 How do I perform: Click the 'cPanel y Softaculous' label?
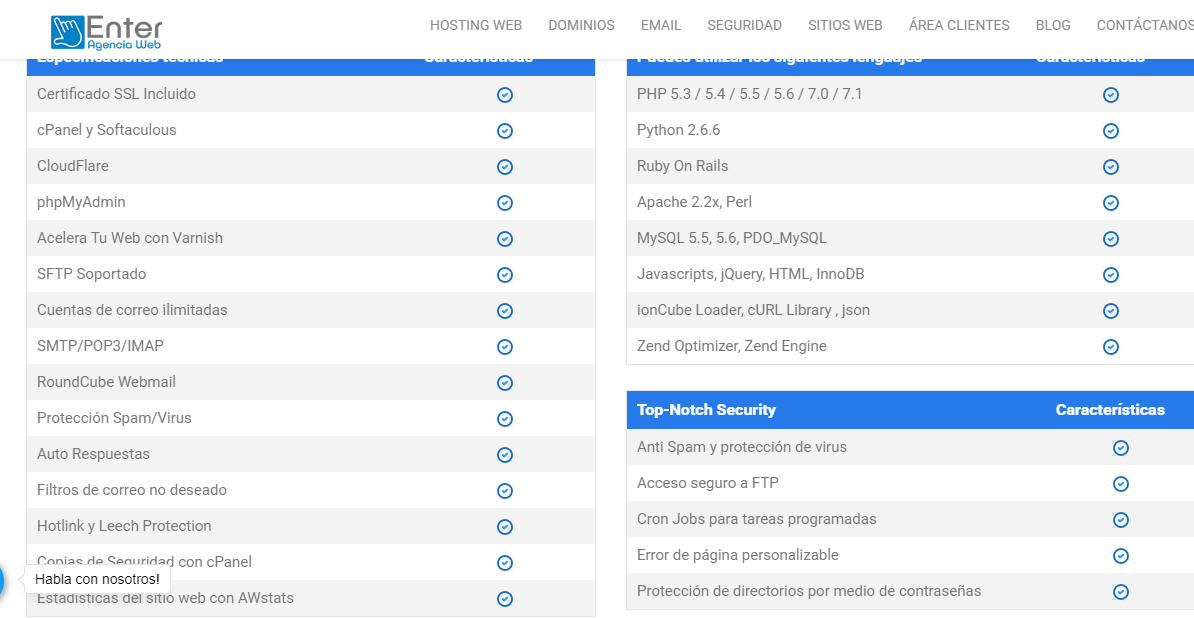pyautogui.click(x=107, y=130)
